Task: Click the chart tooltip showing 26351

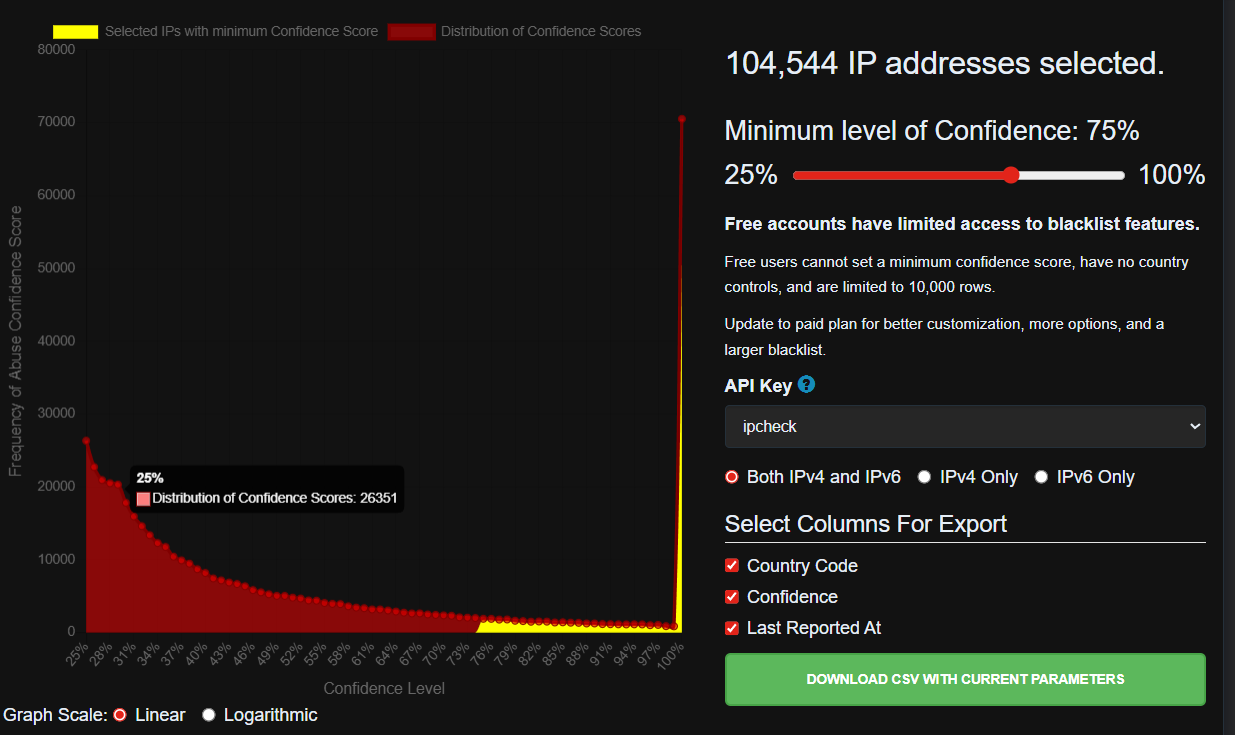Action: pyautogui.click(x=267, y=489)
